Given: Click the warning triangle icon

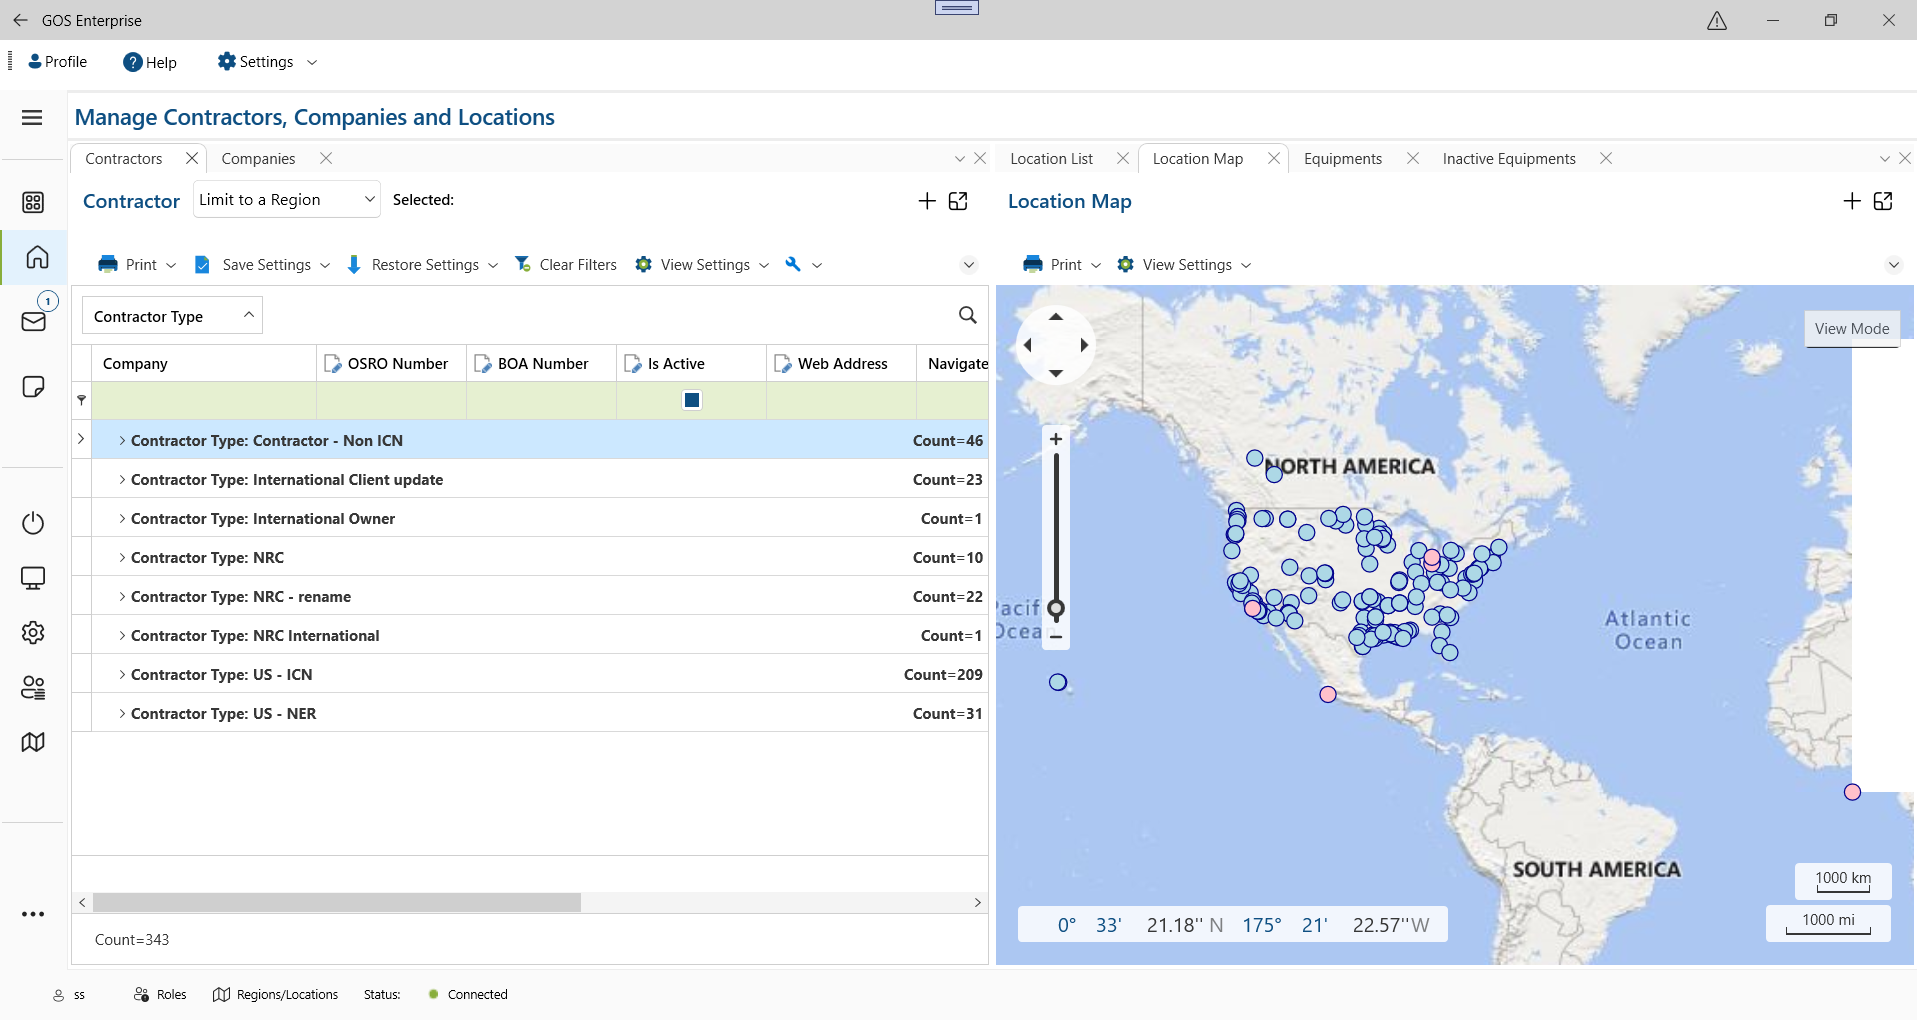Looking at the screenshot, I should tap(1717, 20).
